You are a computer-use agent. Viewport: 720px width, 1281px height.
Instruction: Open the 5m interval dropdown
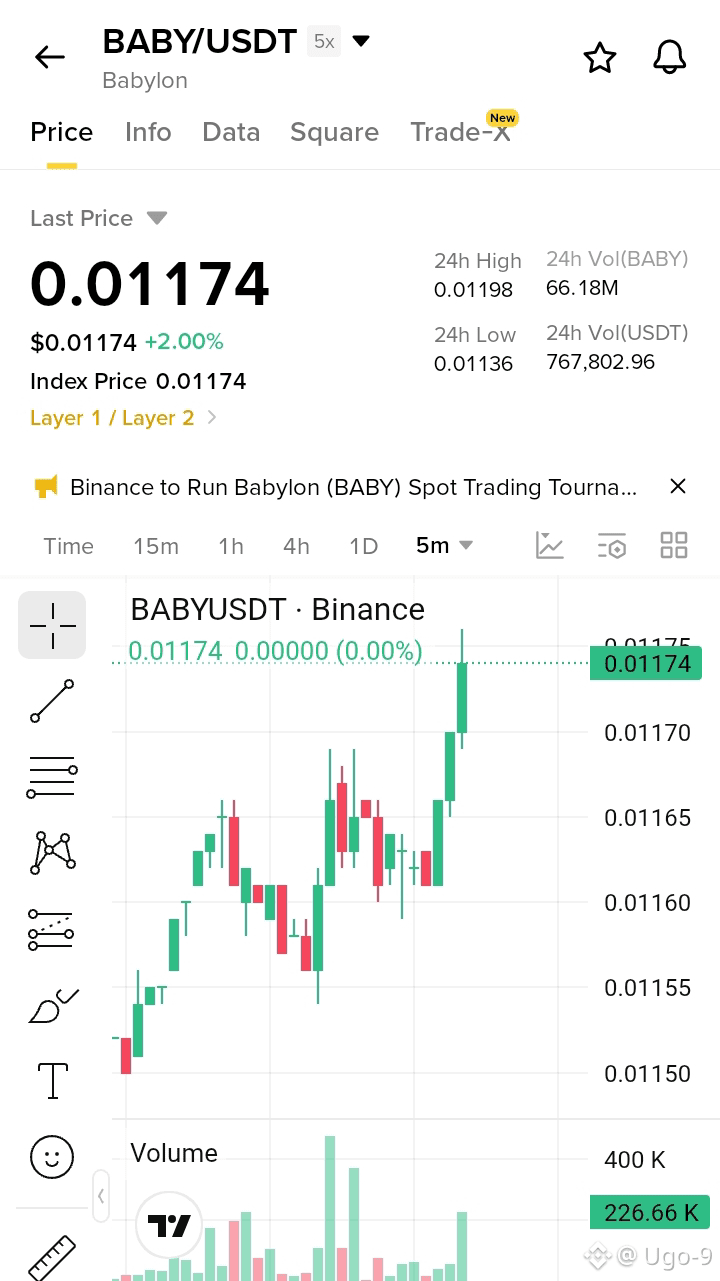444,545
